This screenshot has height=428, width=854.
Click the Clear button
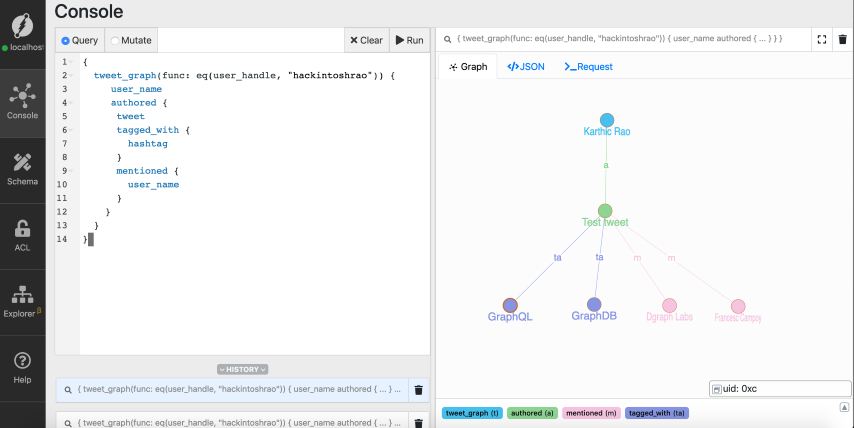coord(365,40)
